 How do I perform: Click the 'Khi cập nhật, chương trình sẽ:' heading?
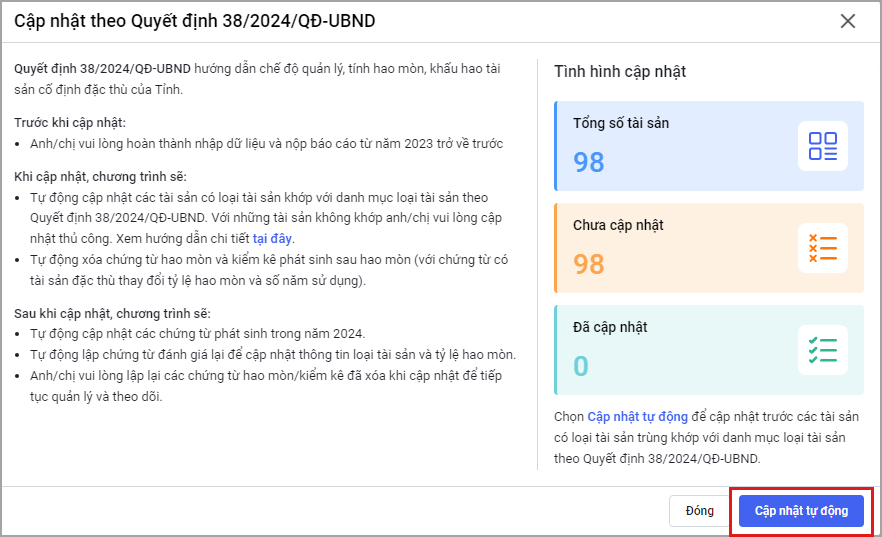coord(100,177)
